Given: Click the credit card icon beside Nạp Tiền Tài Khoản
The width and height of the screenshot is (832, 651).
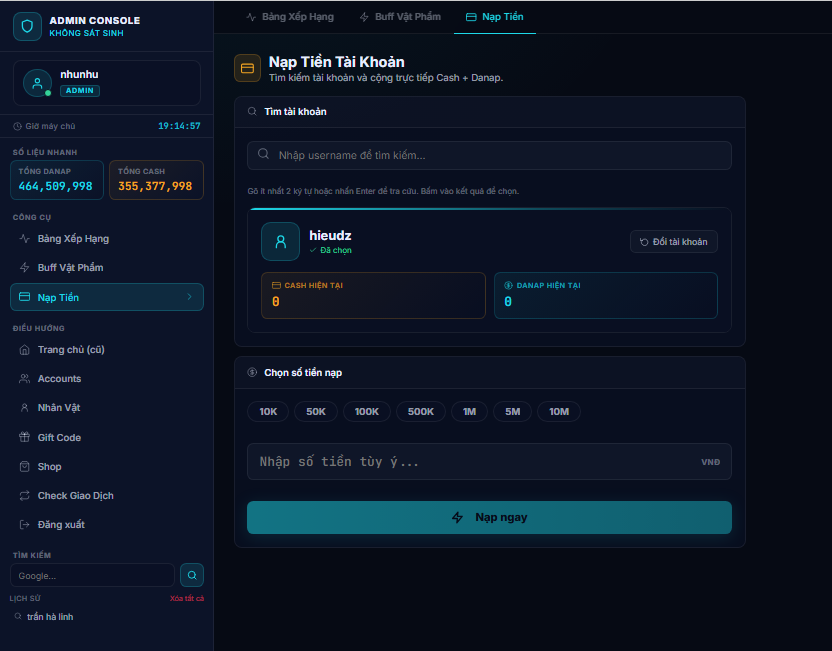Looking at the screenshot, I should tap(247, 68).
